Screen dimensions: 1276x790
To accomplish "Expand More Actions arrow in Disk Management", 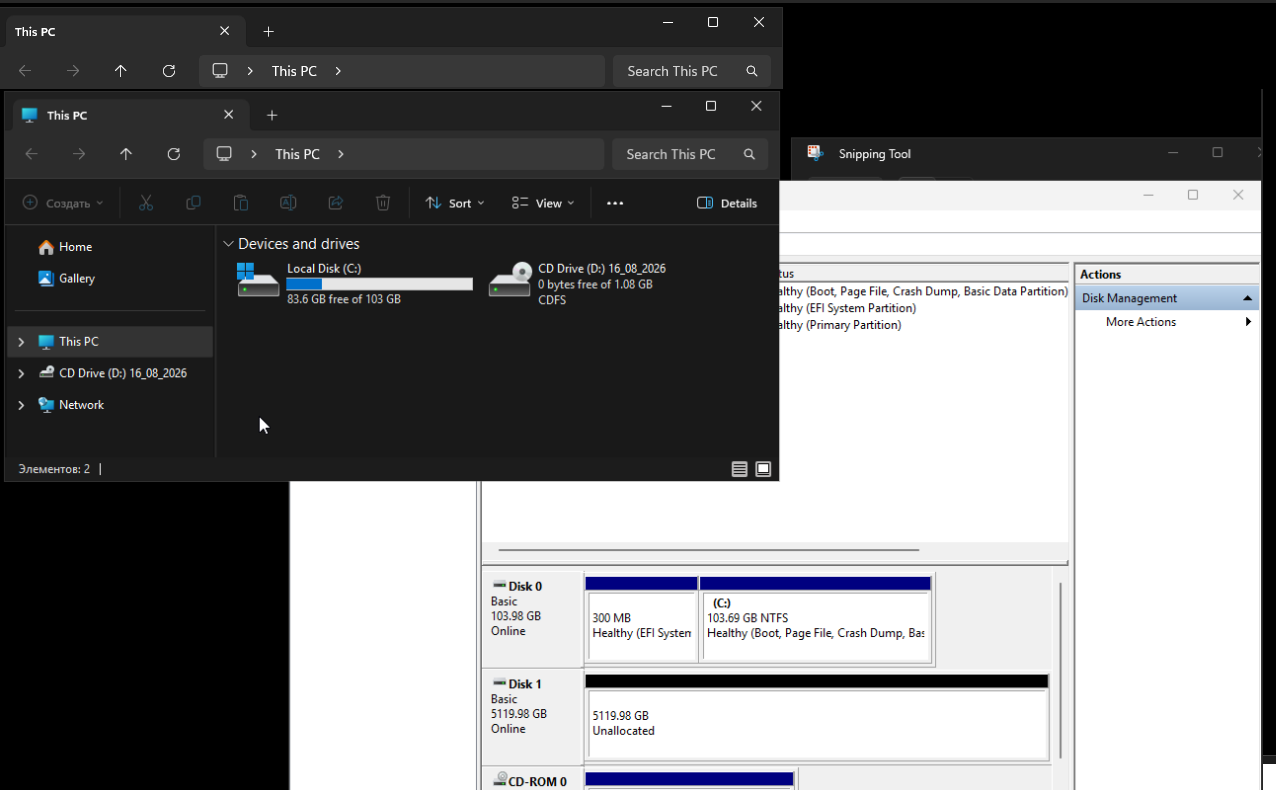I will click(x=1248, y=322).
